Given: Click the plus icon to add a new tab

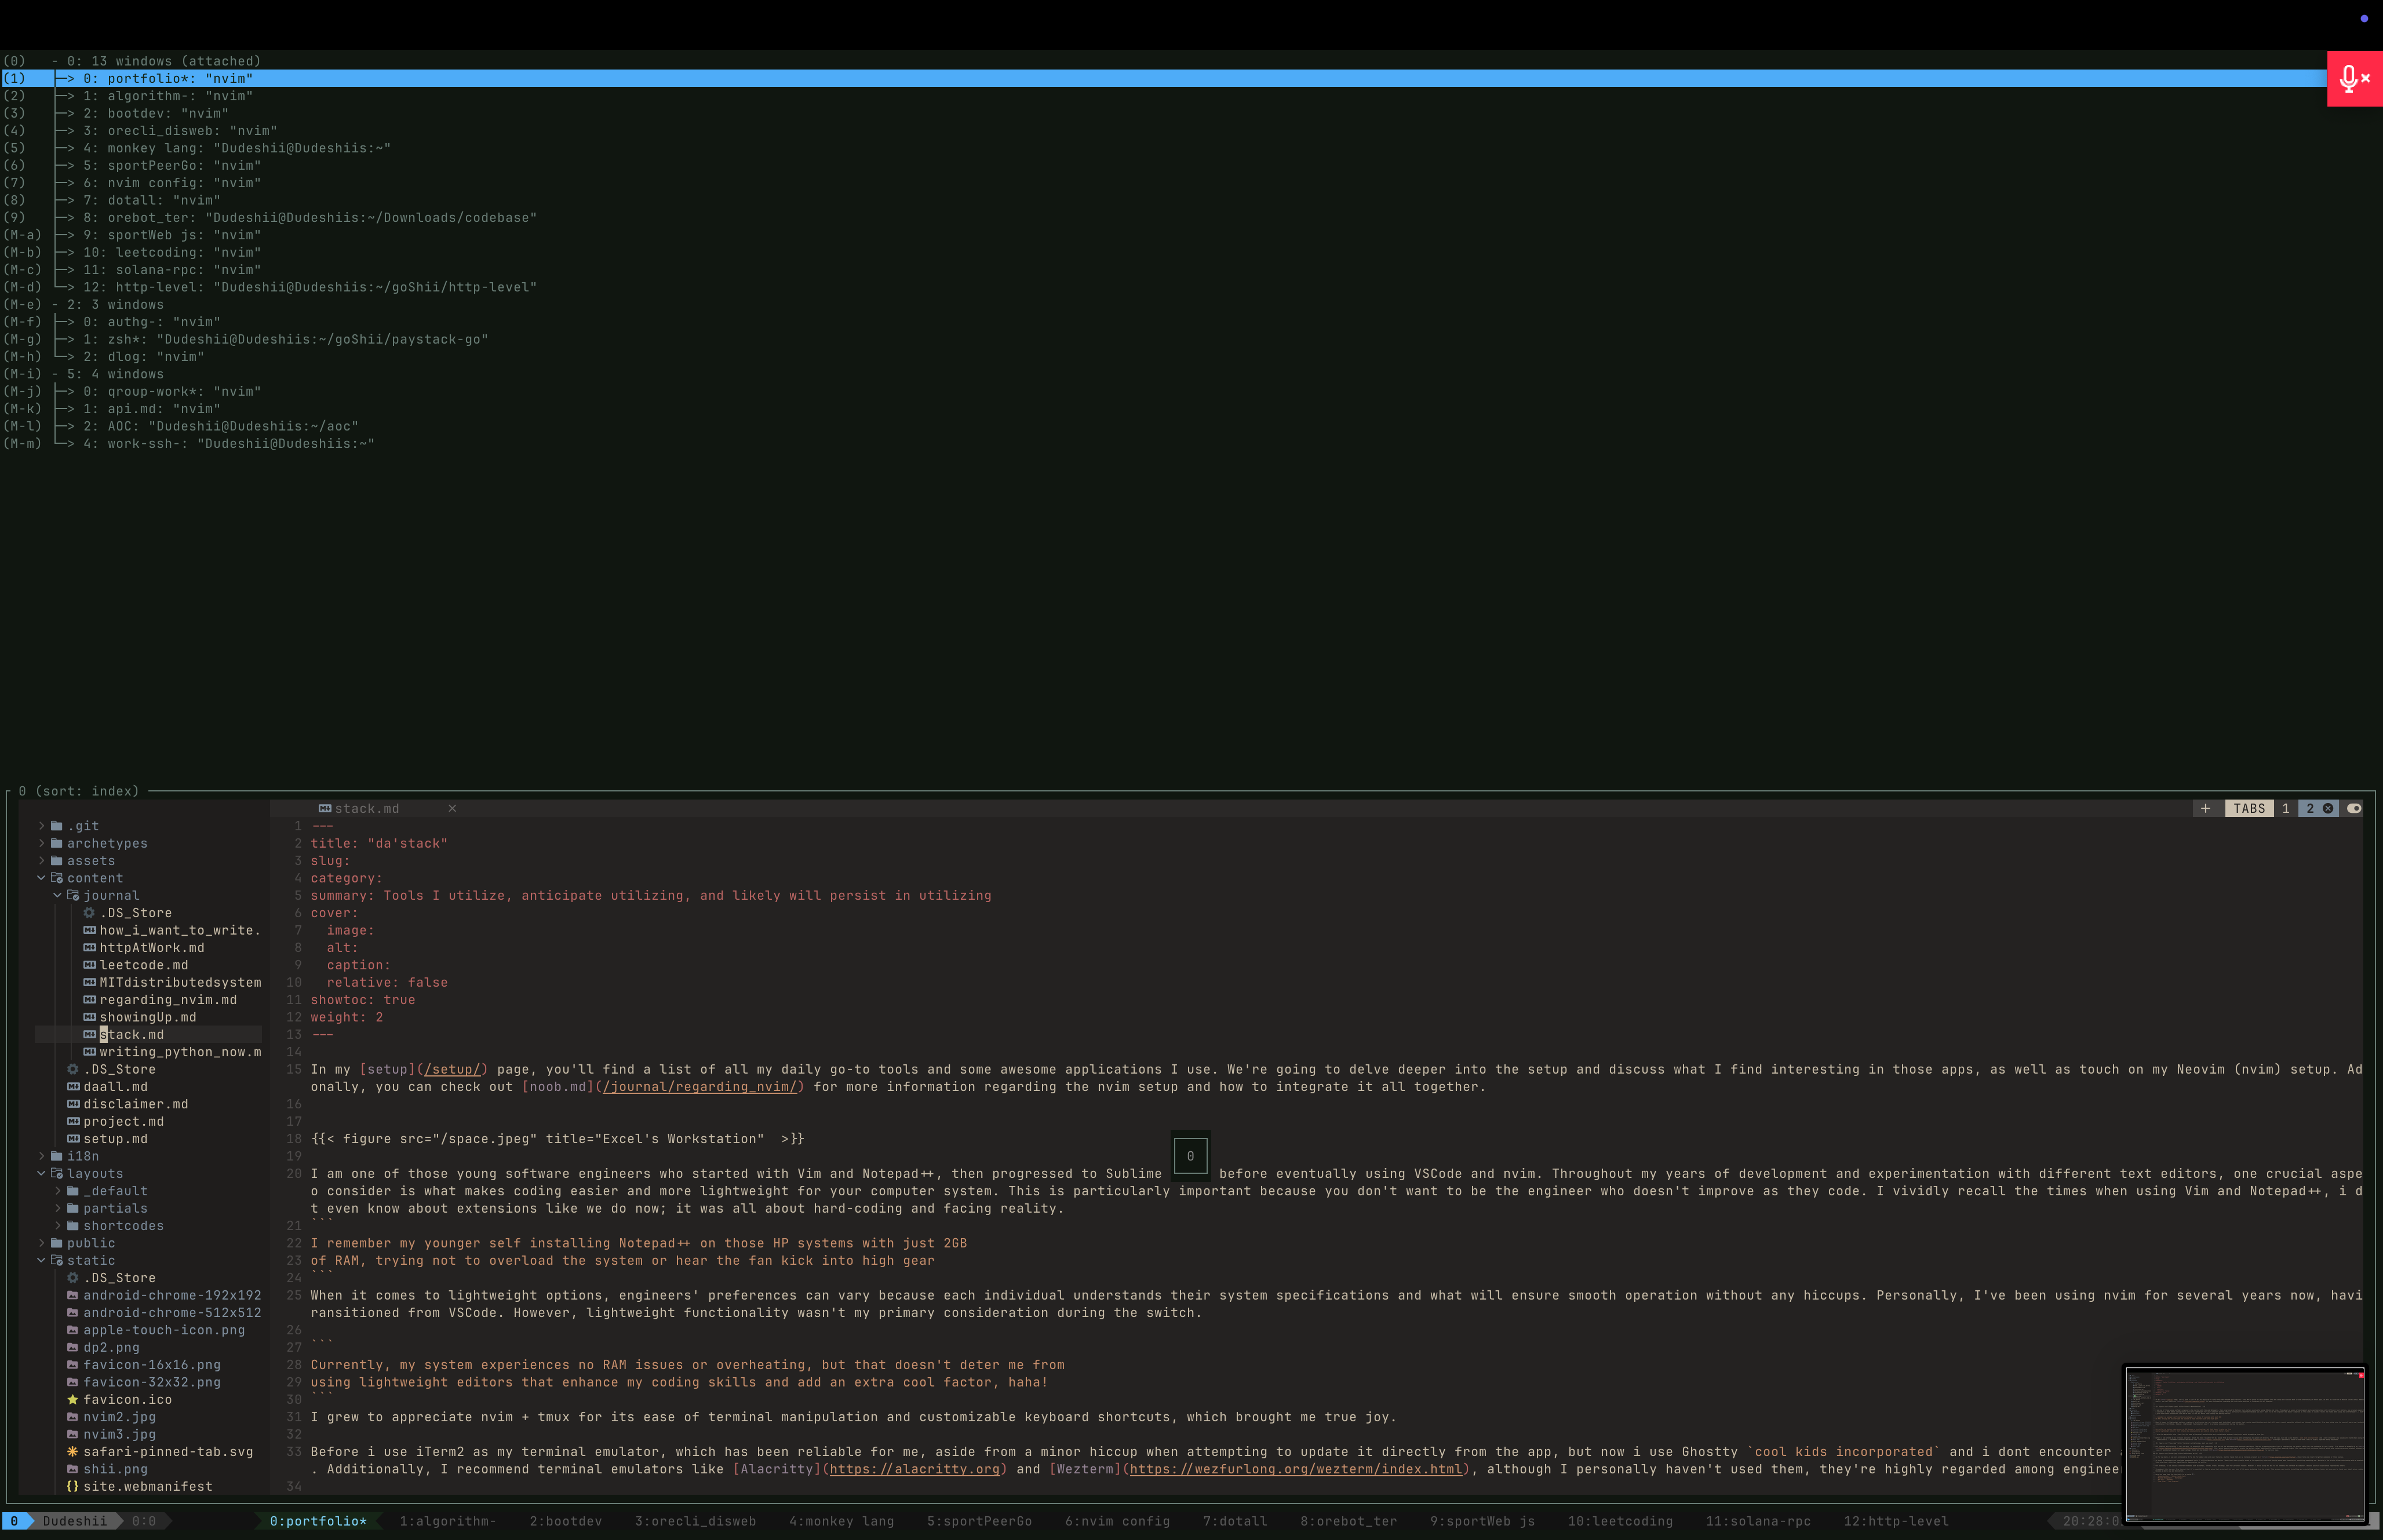Looking at the screenshot, I should click(x=2205, y=808).
